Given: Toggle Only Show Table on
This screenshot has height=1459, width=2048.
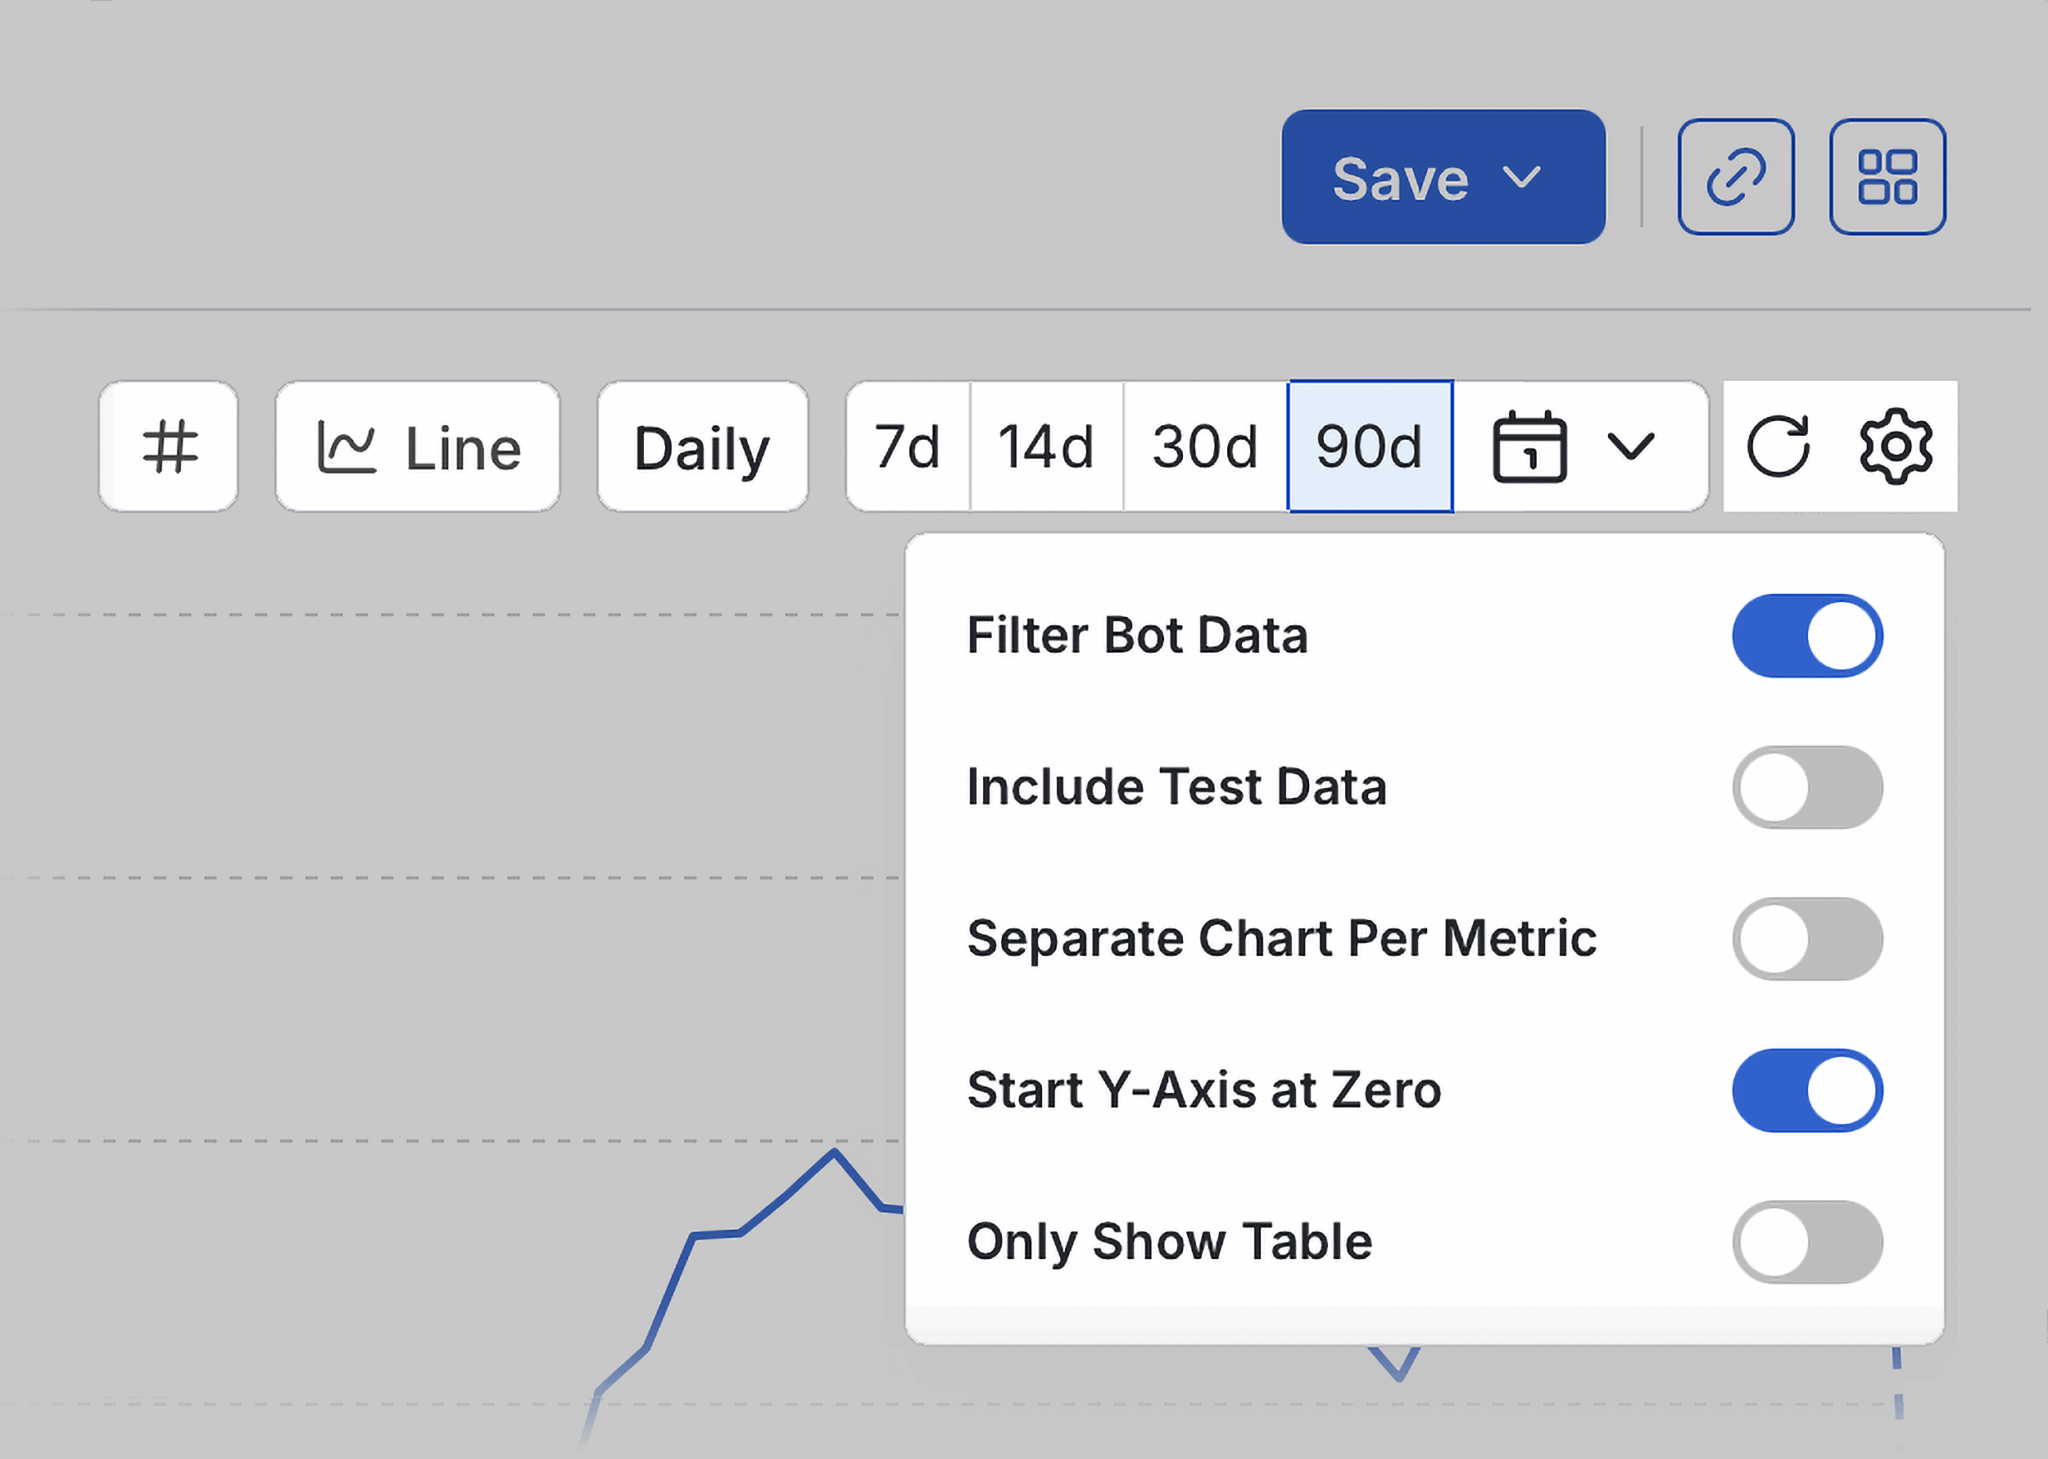Looking at the screenshot, I should pos(1806,1242).
